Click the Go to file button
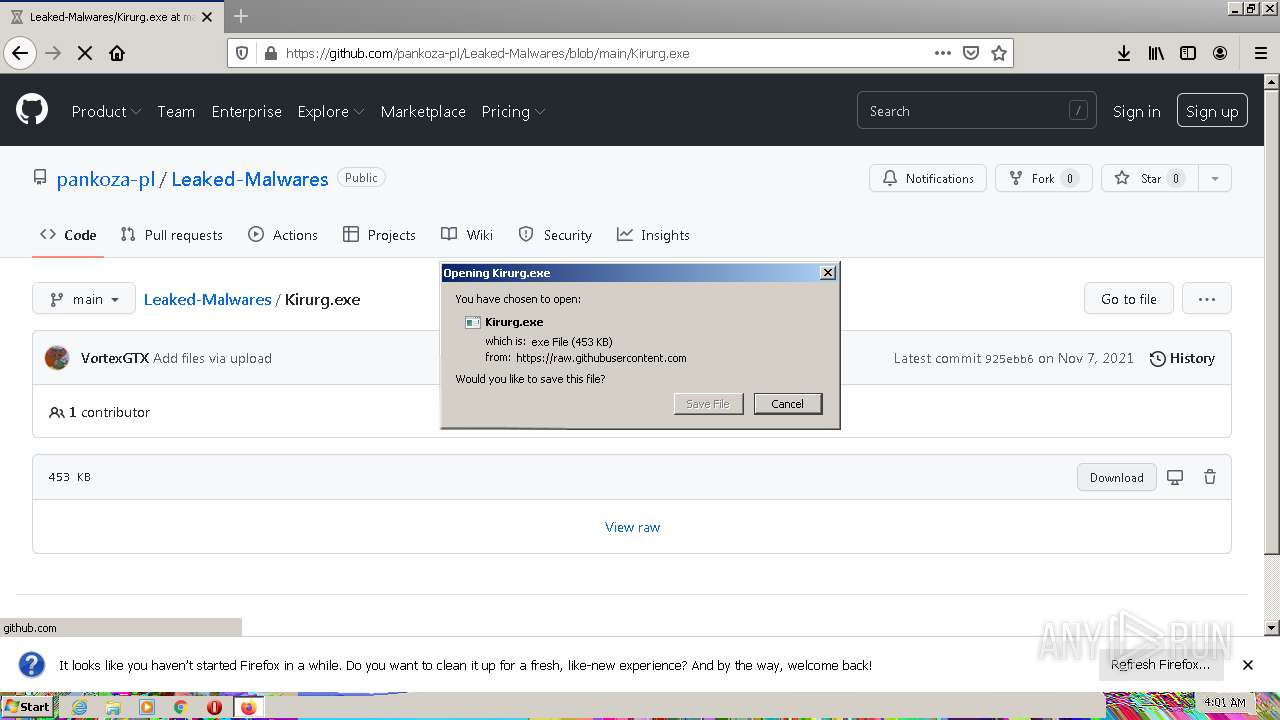 1129,299
